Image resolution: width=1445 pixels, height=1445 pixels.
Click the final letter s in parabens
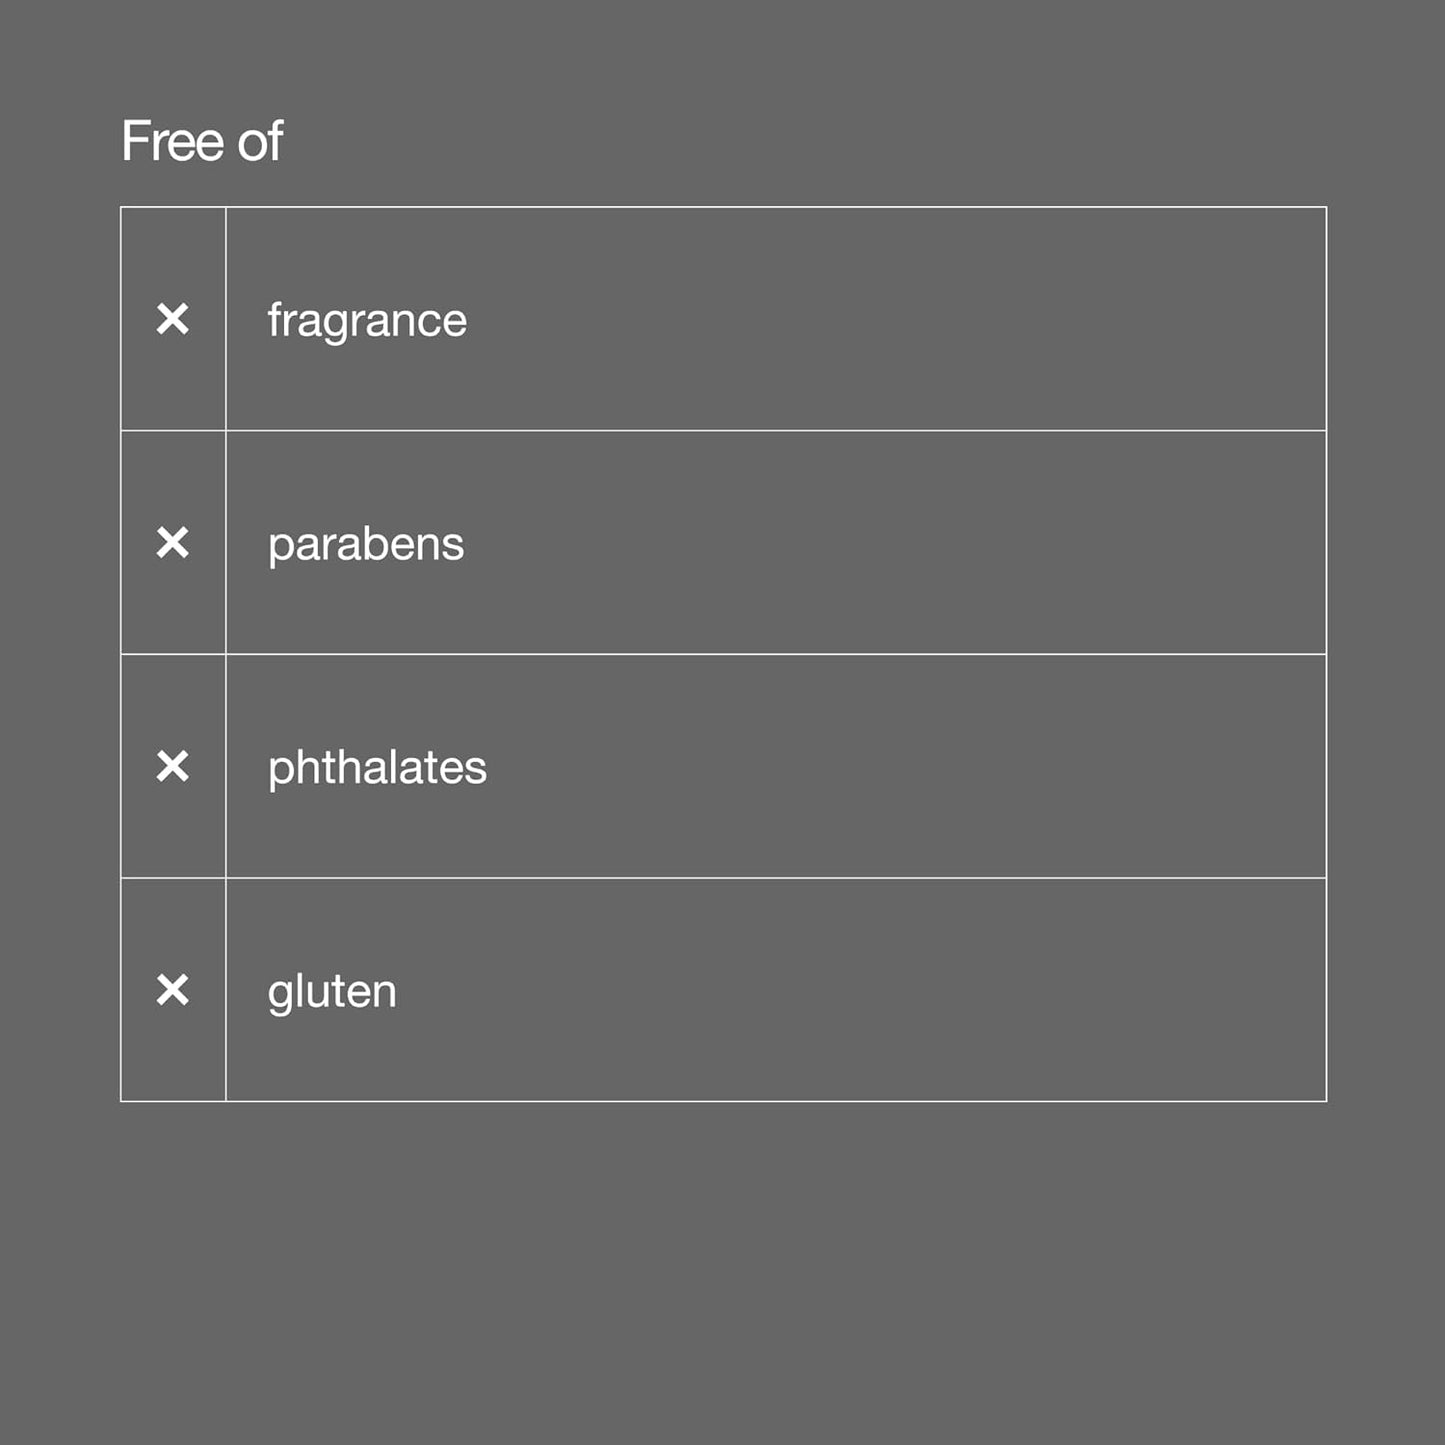pyautogui.click(x=455, y=546)
